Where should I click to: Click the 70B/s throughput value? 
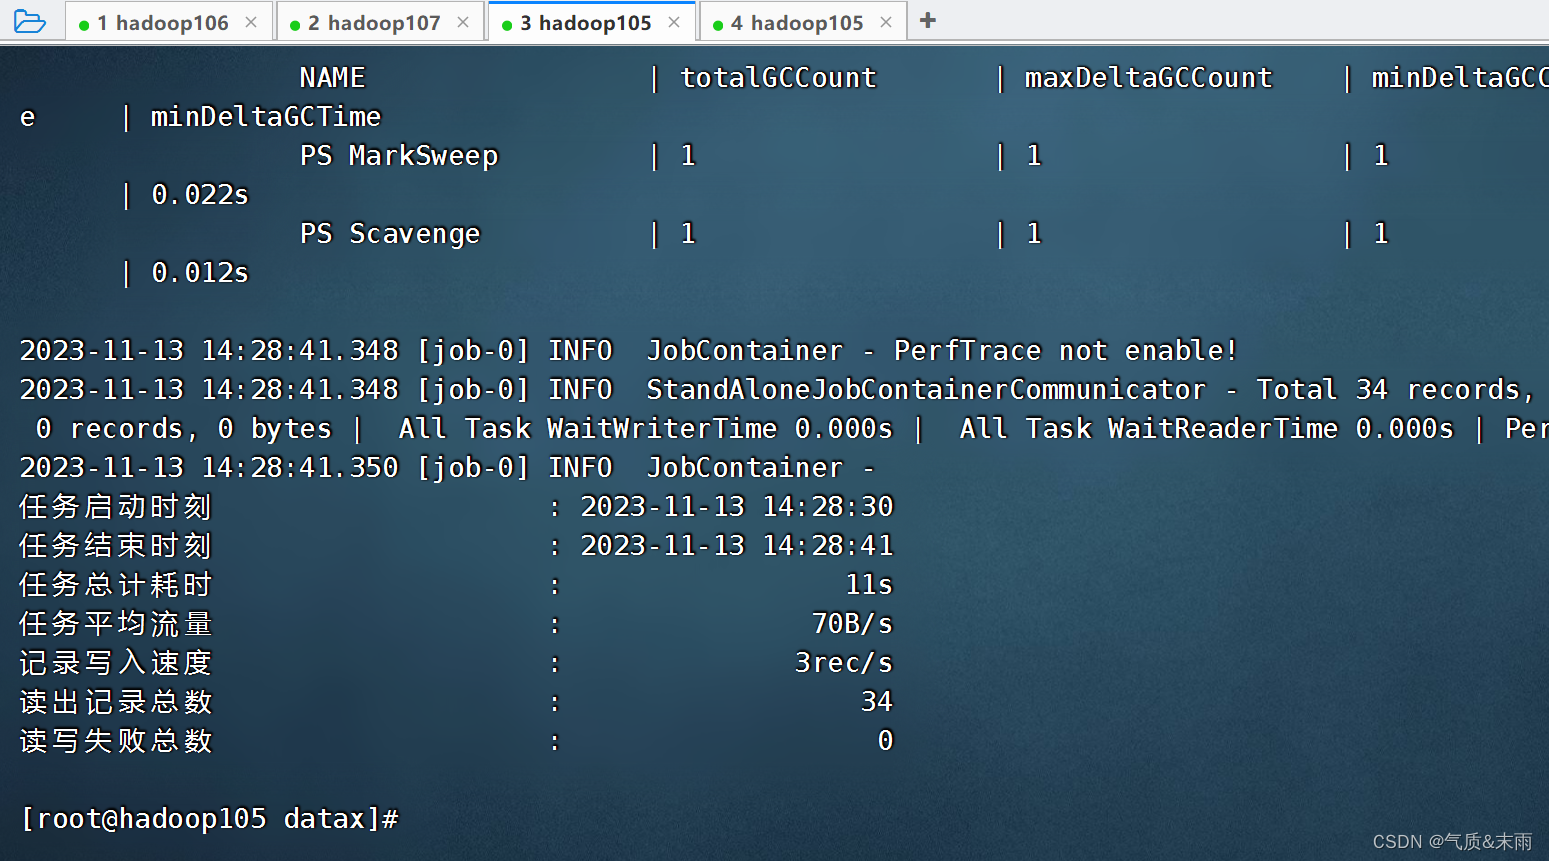tap(852, 624)
